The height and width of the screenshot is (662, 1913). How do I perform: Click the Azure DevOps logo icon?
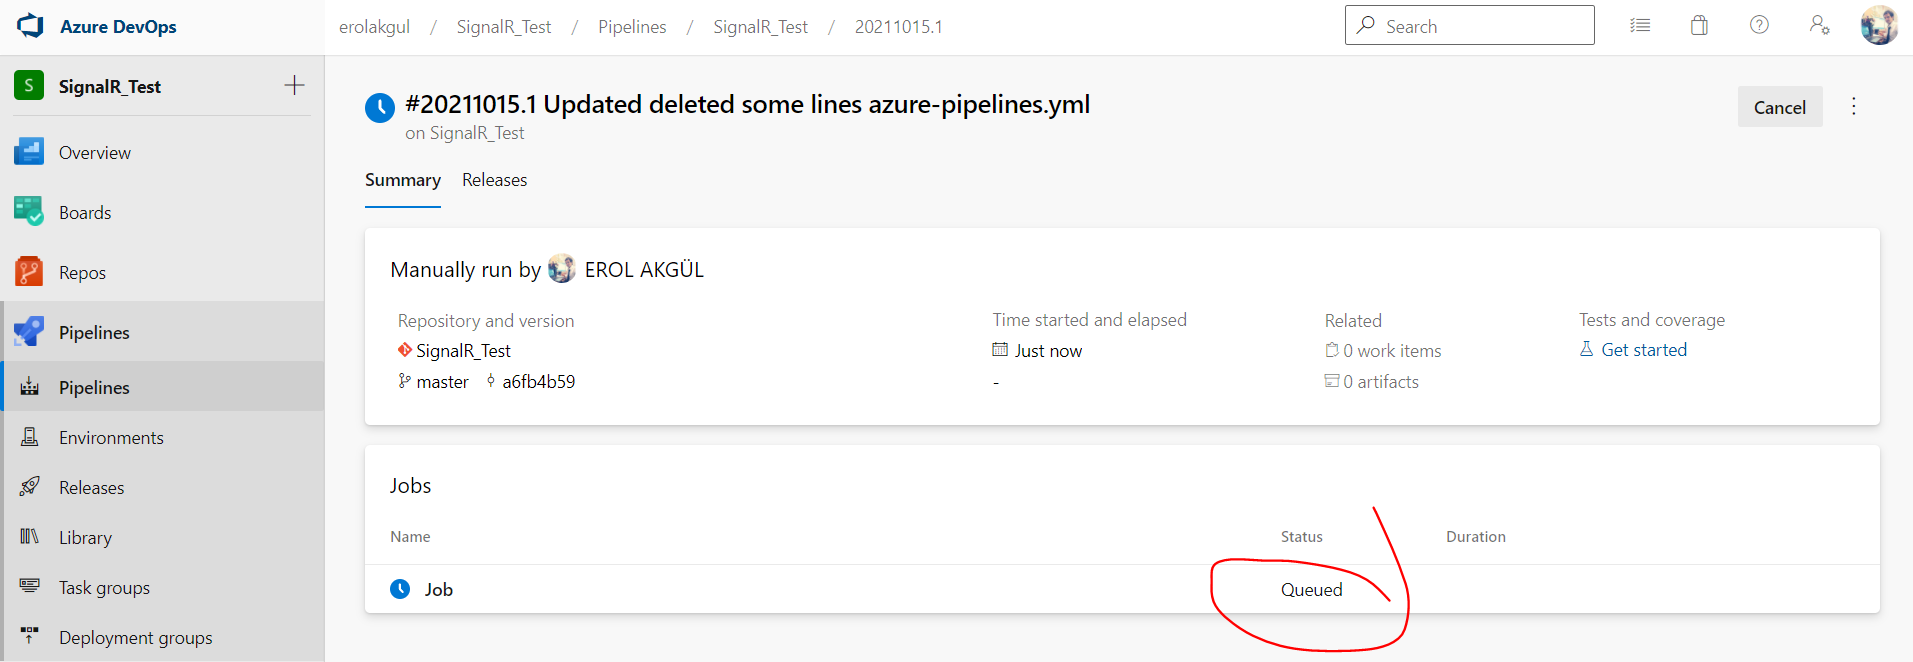pyautogui.click(x=31, y=26)
